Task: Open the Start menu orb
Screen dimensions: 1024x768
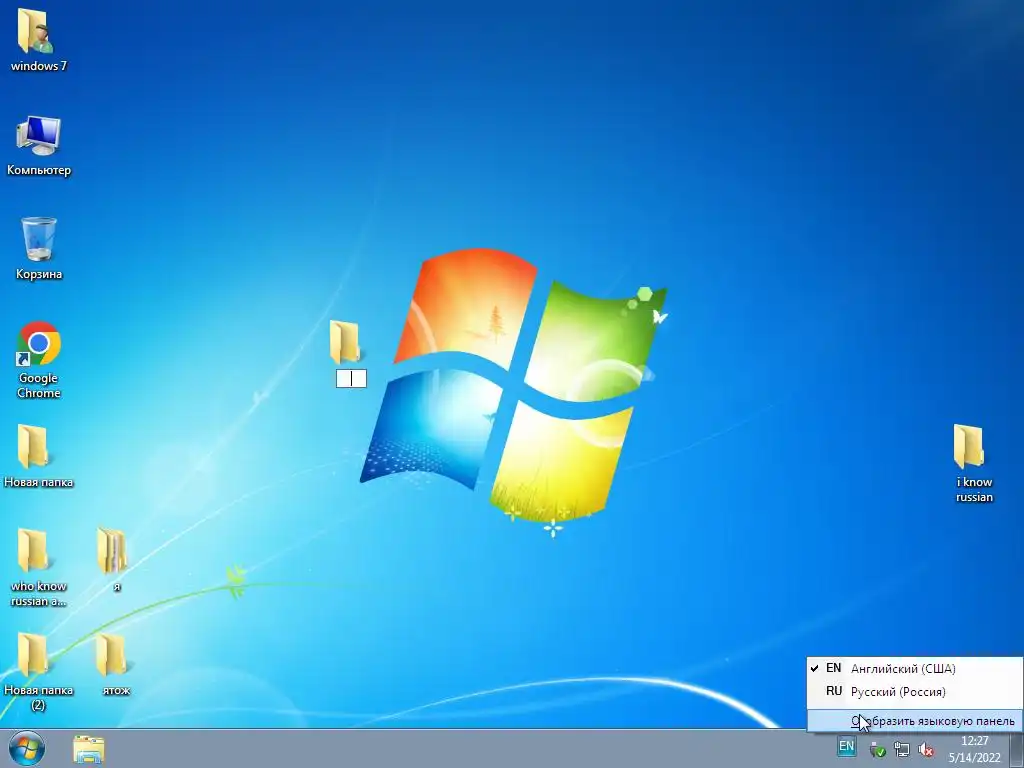Action: [x=27, y=749]
